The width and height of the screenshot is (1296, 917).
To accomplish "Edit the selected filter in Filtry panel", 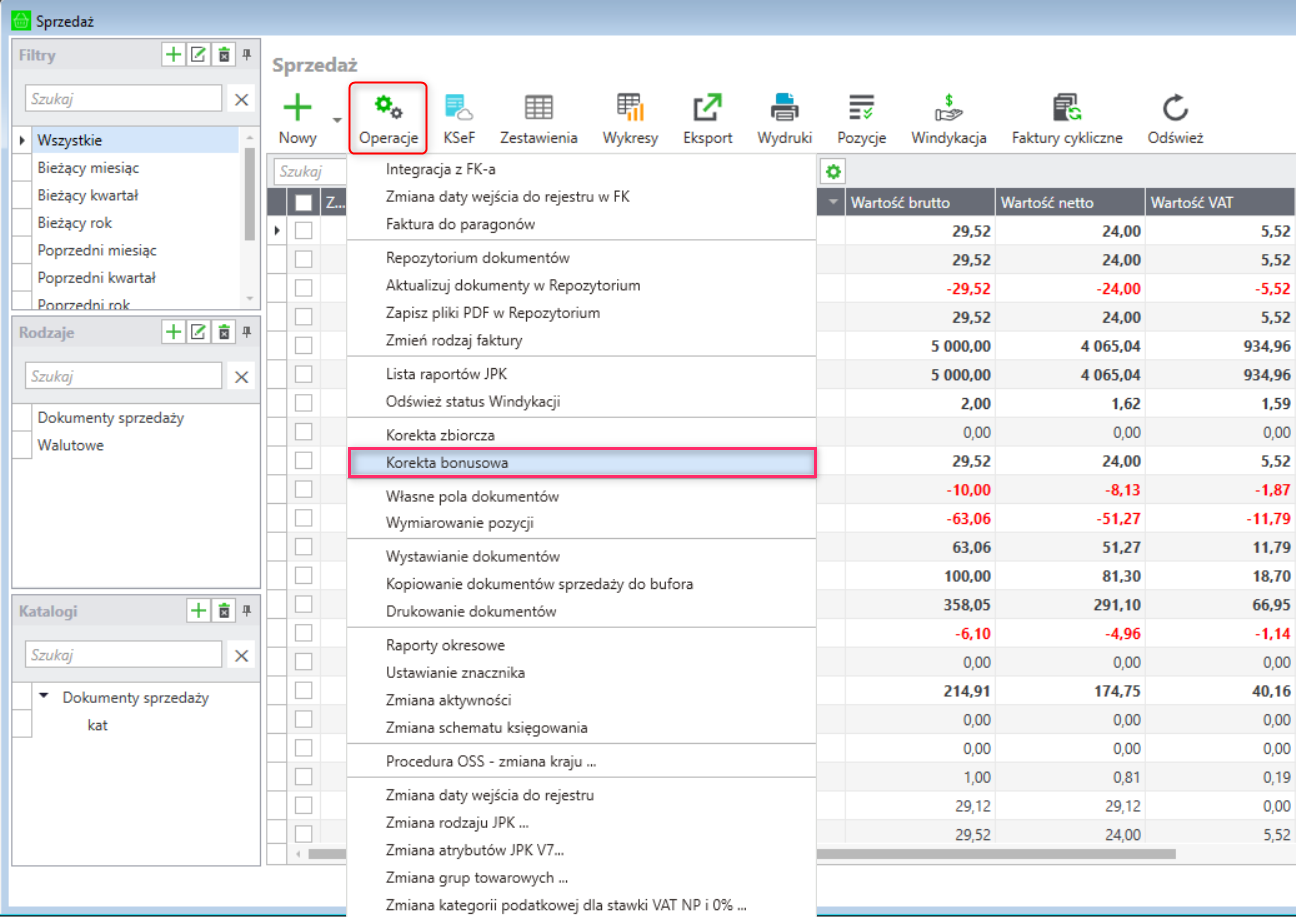I will [x=198, y=55].
